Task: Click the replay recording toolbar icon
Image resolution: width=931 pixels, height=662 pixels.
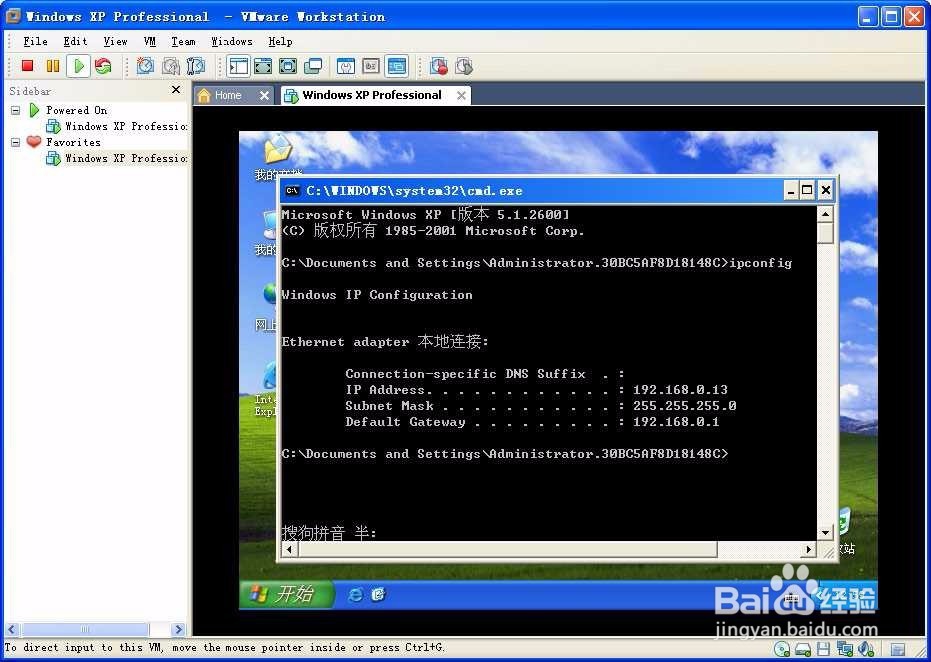Action: pos(464,66)
